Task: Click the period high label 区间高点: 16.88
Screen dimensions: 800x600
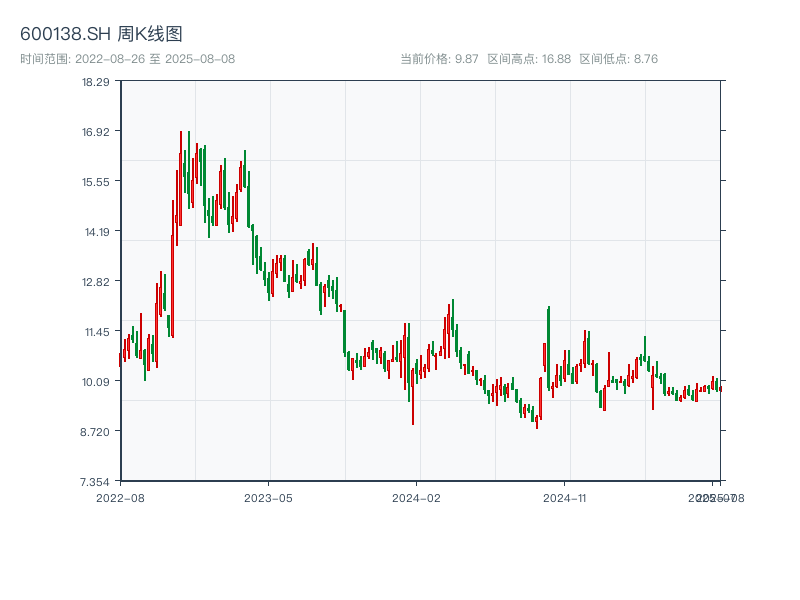Action: click(529, 59)
